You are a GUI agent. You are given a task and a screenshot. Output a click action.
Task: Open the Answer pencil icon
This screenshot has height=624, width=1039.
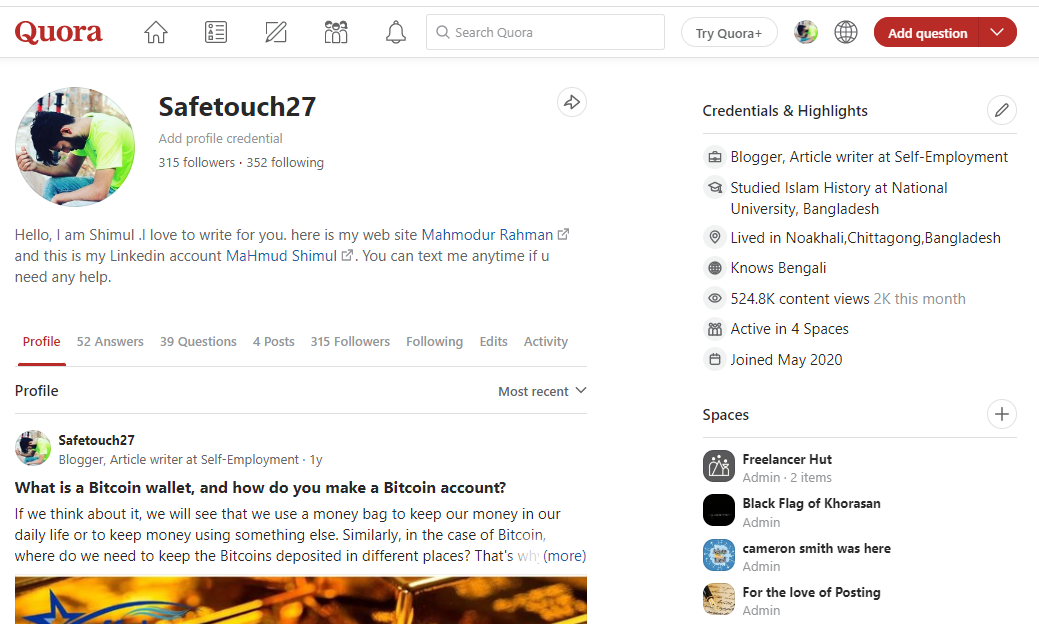tap(276, 33)
